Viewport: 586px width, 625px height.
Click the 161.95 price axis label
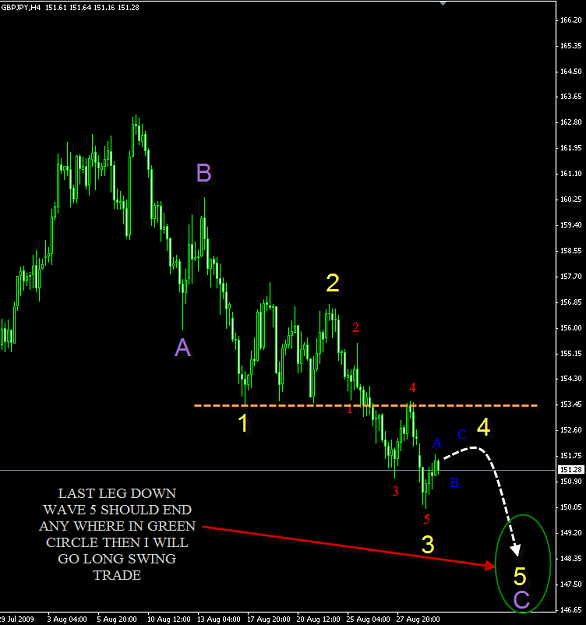(x=571, y=148)
